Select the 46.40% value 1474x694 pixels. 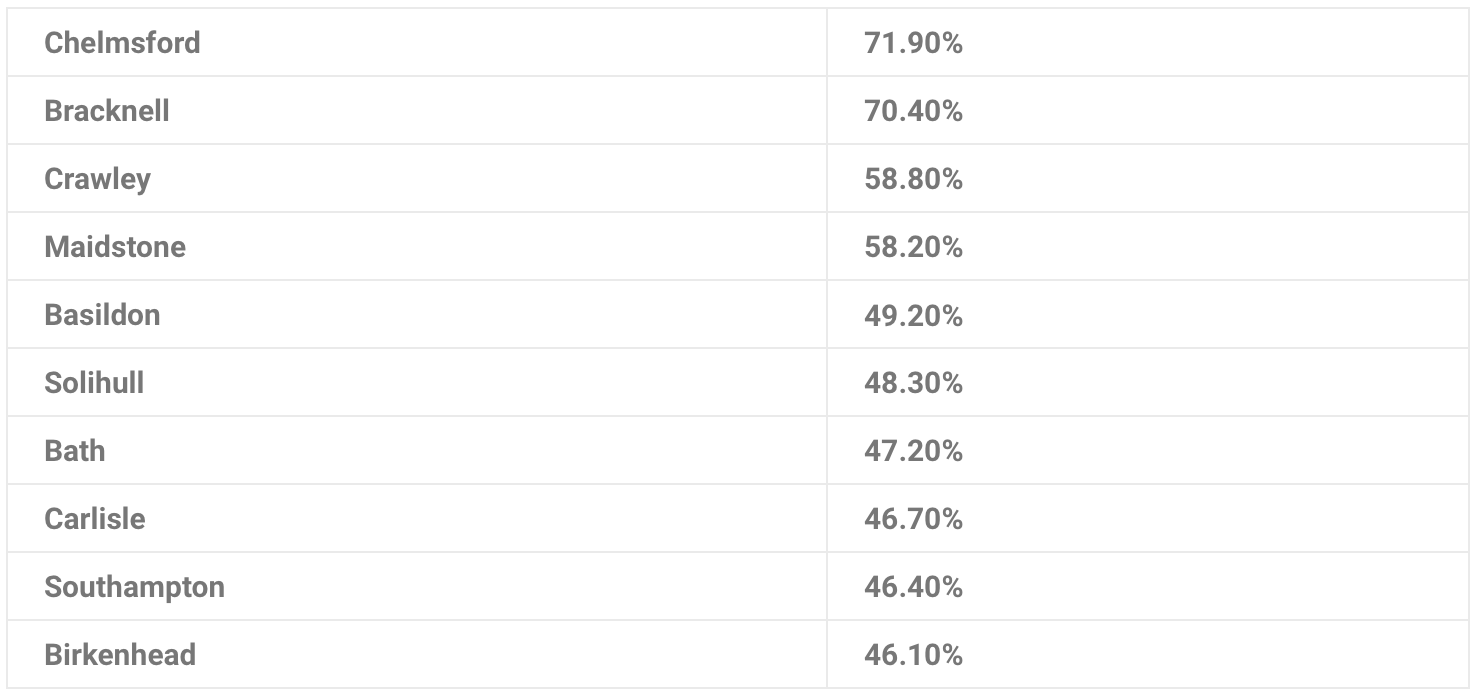[x=913, y=587]
